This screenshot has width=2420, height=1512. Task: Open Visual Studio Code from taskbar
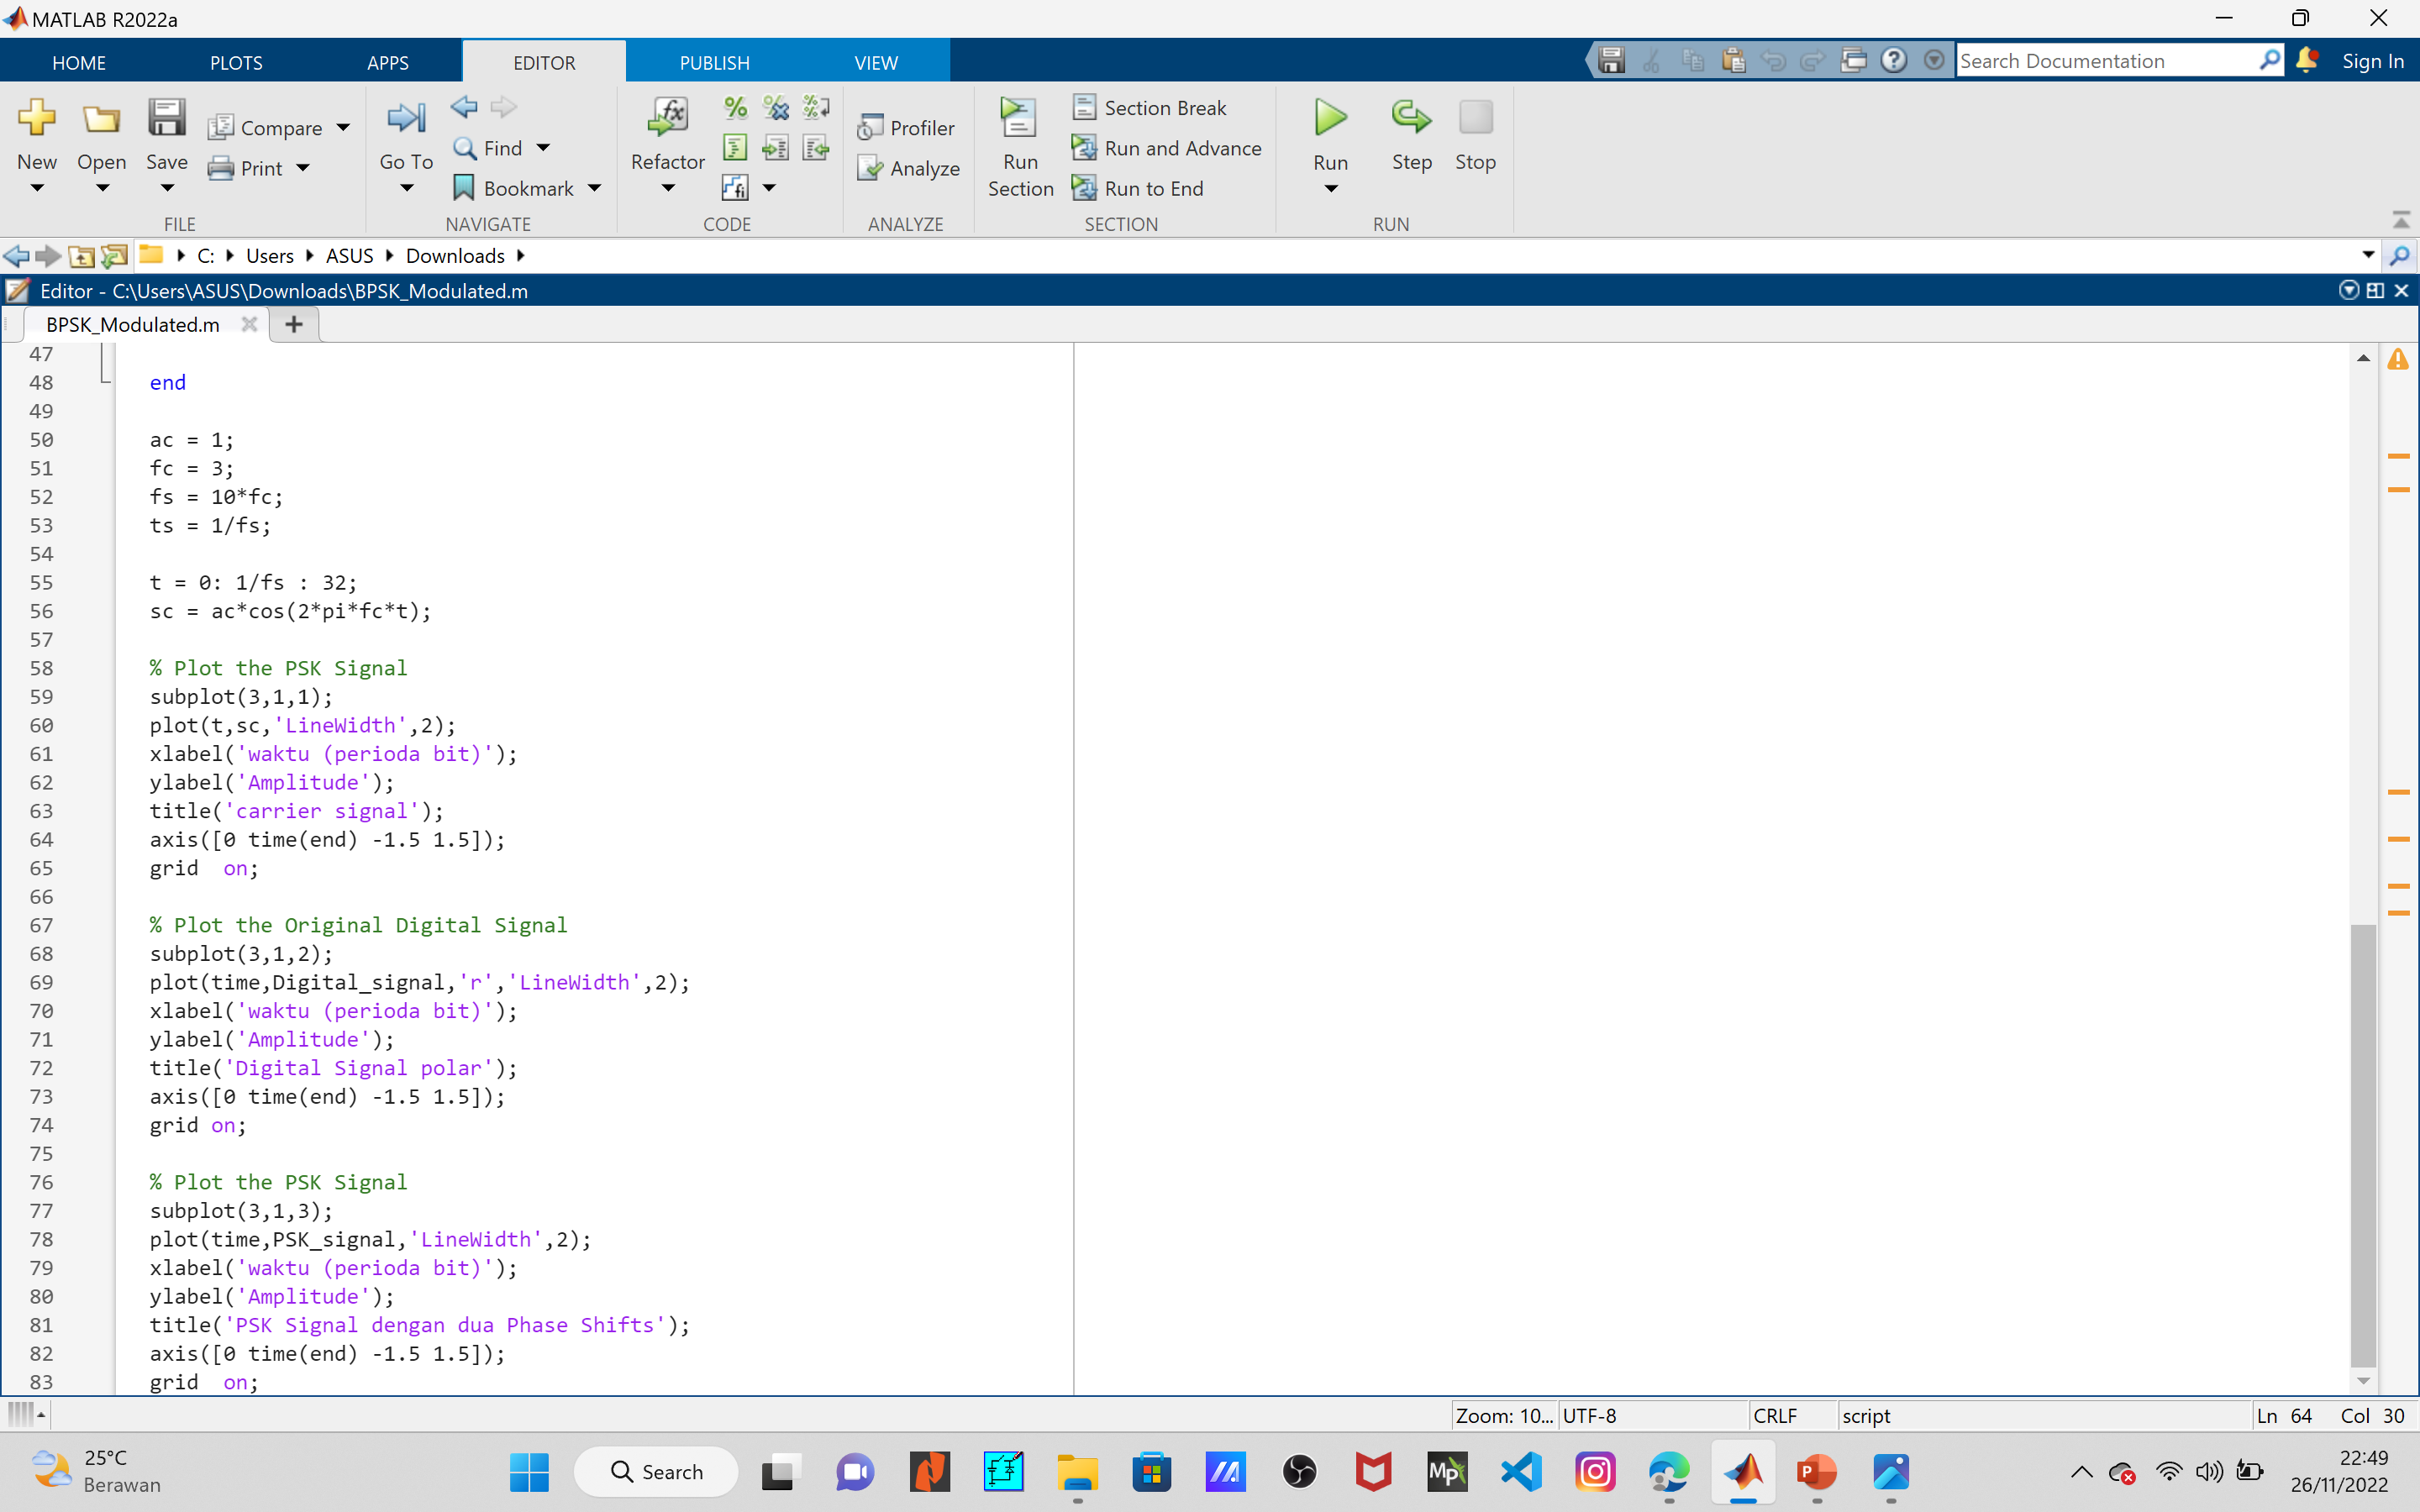click(1521, 1472)
